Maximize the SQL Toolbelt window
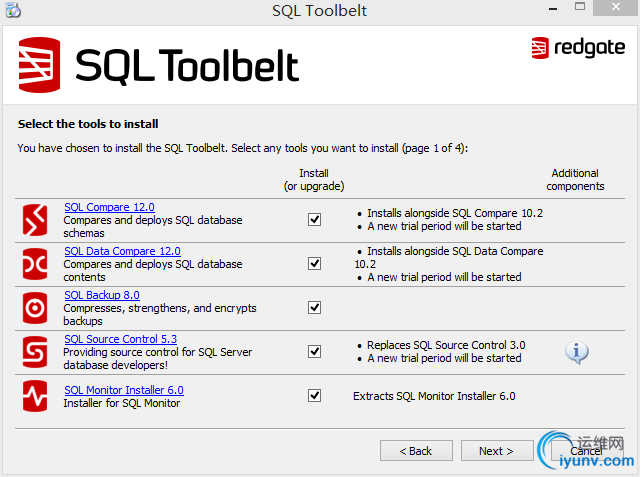The image size is (640, 477). 580,7
